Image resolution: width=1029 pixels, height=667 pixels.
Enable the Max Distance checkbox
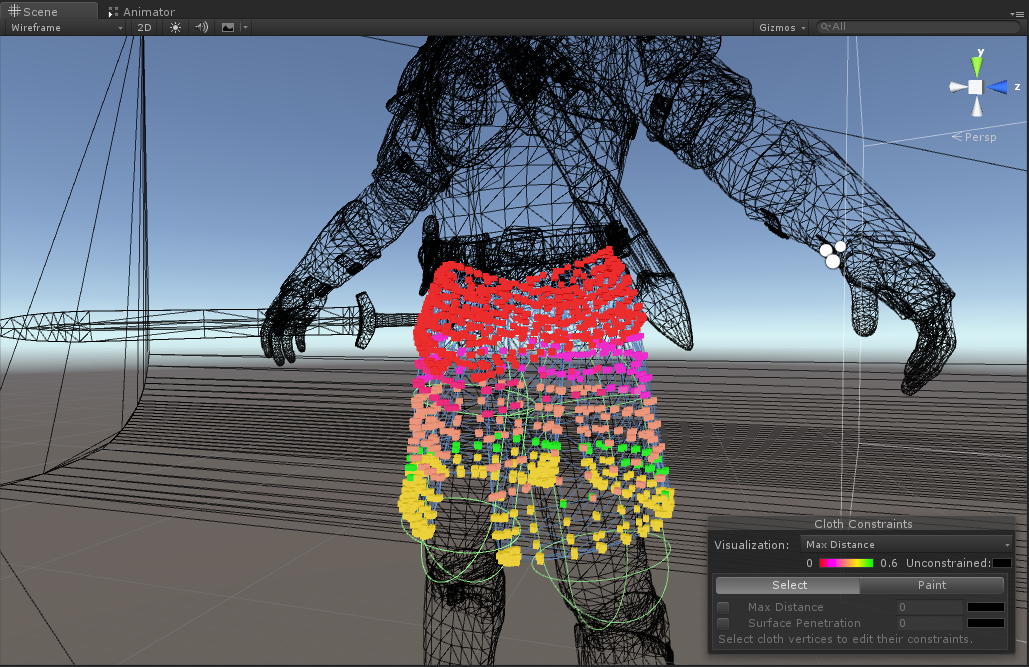click(x=723, y=607)
